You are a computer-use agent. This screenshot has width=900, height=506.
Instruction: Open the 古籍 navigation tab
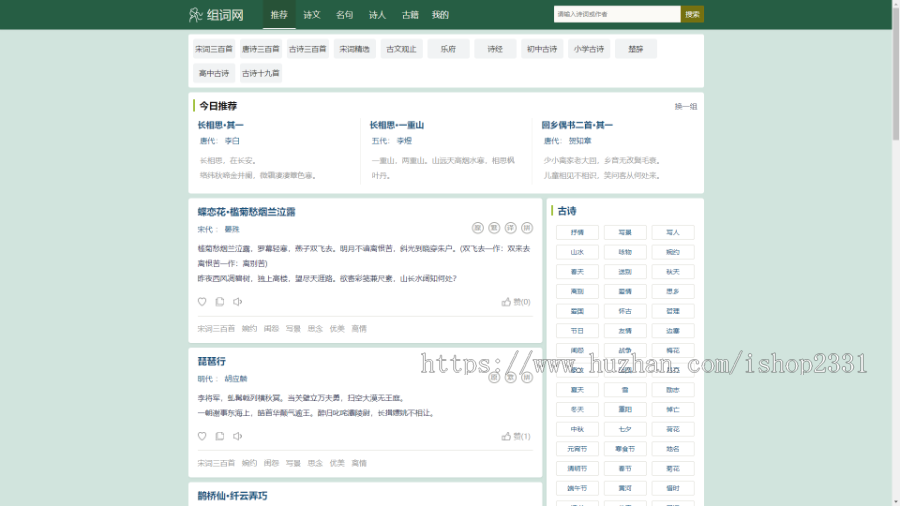tap(410, 15)
